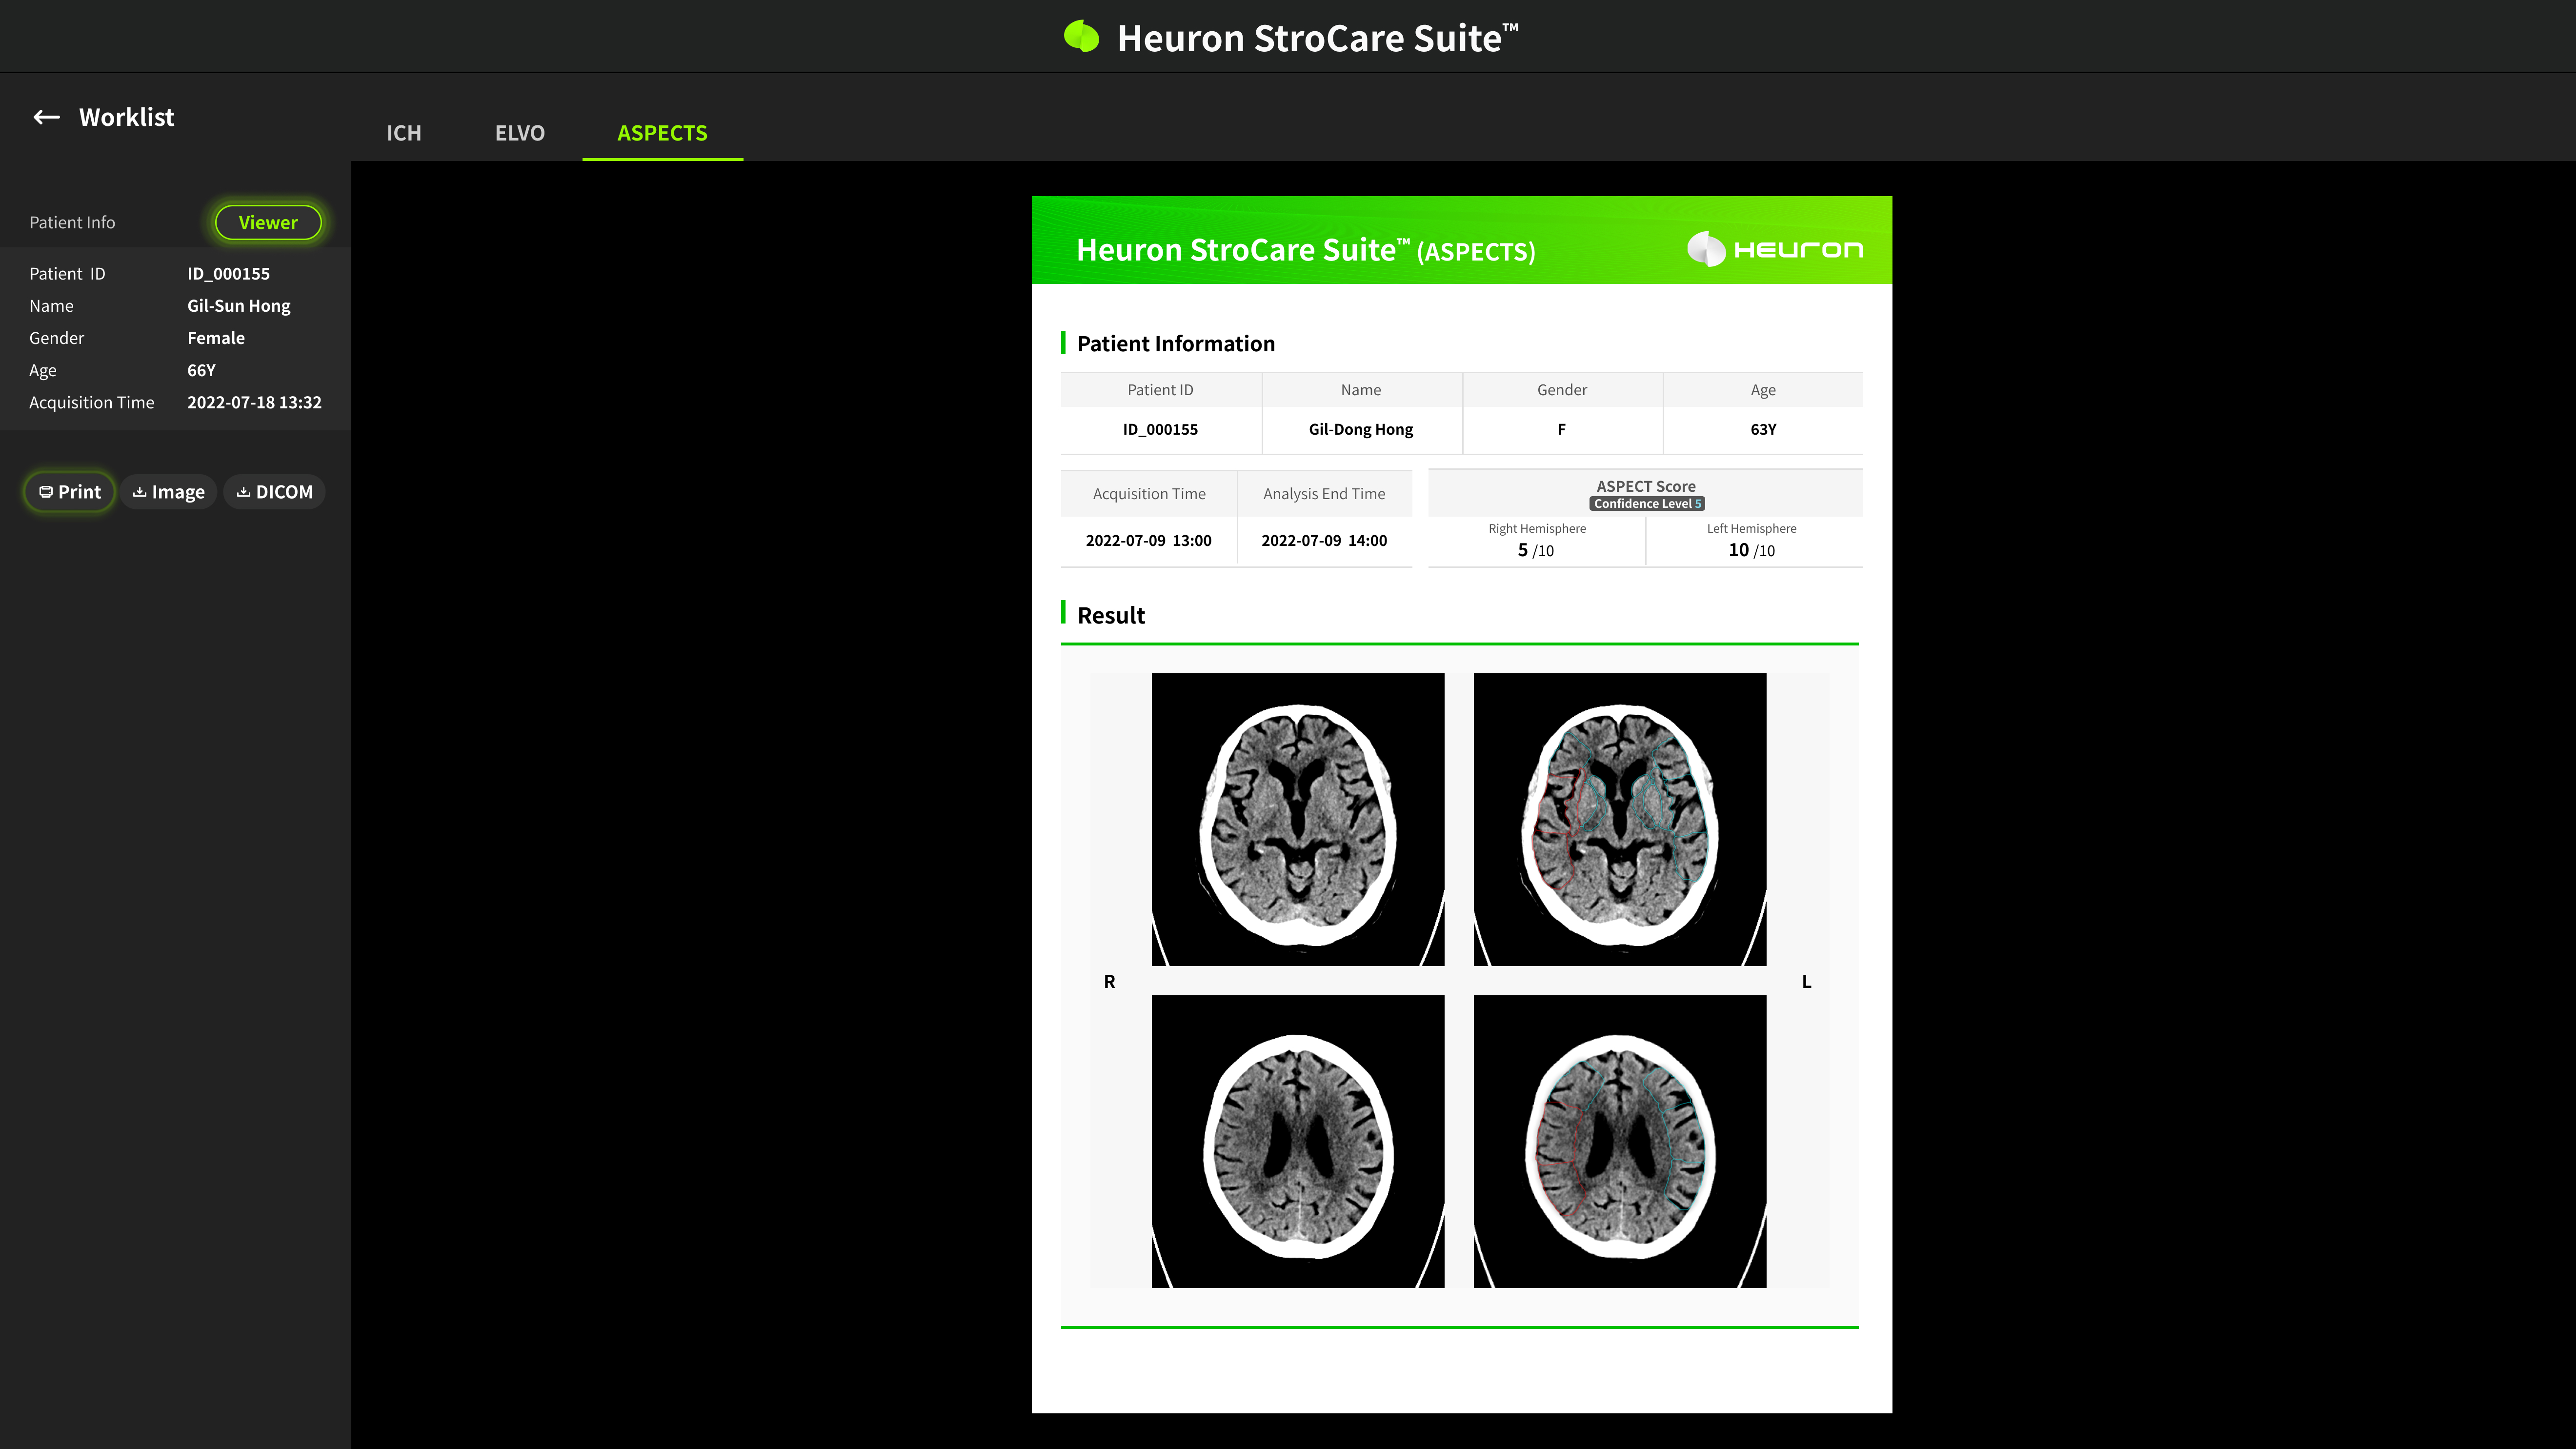Image resolution: width=2576 pixels, height=1449 pixels.
Task: Click Right Hemisphere score 5/10
Action: (x=1536, y=550)
